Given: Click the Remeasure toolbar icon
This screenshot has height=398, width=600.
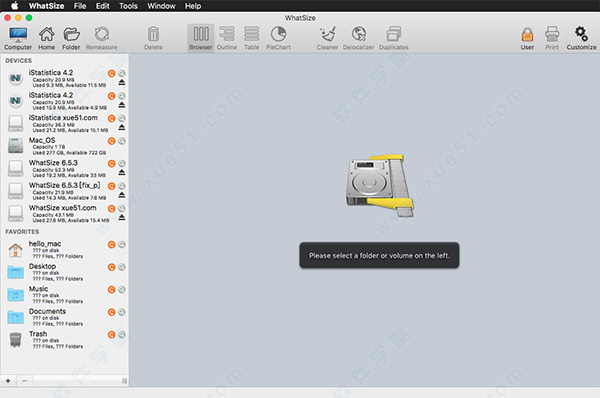Looking at the screenshot, I should tap(101, 38).
